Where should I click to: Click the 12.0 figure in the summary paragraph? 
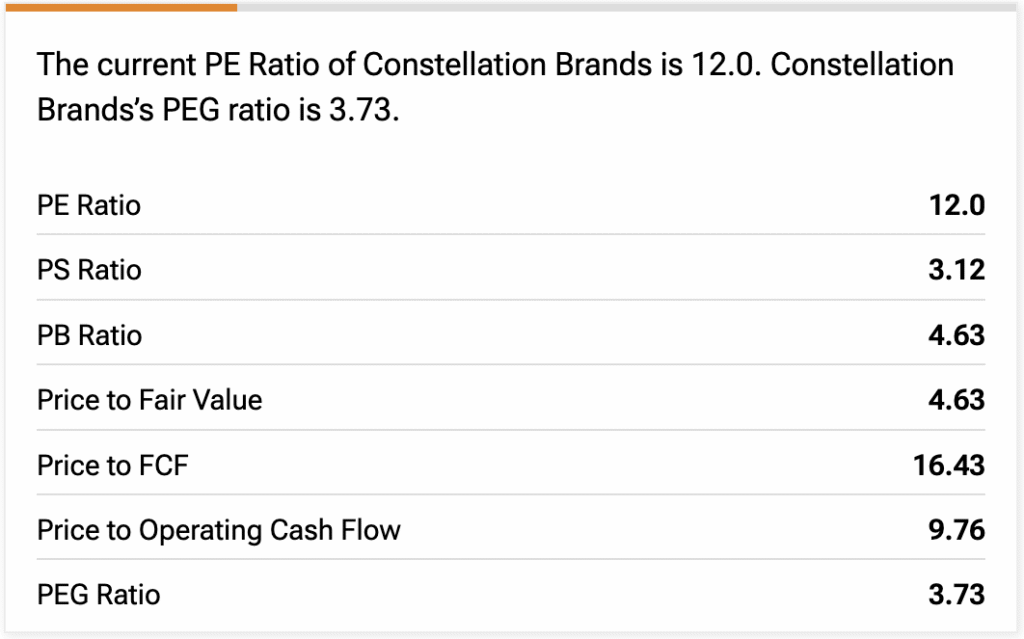[x=725, y=65]
